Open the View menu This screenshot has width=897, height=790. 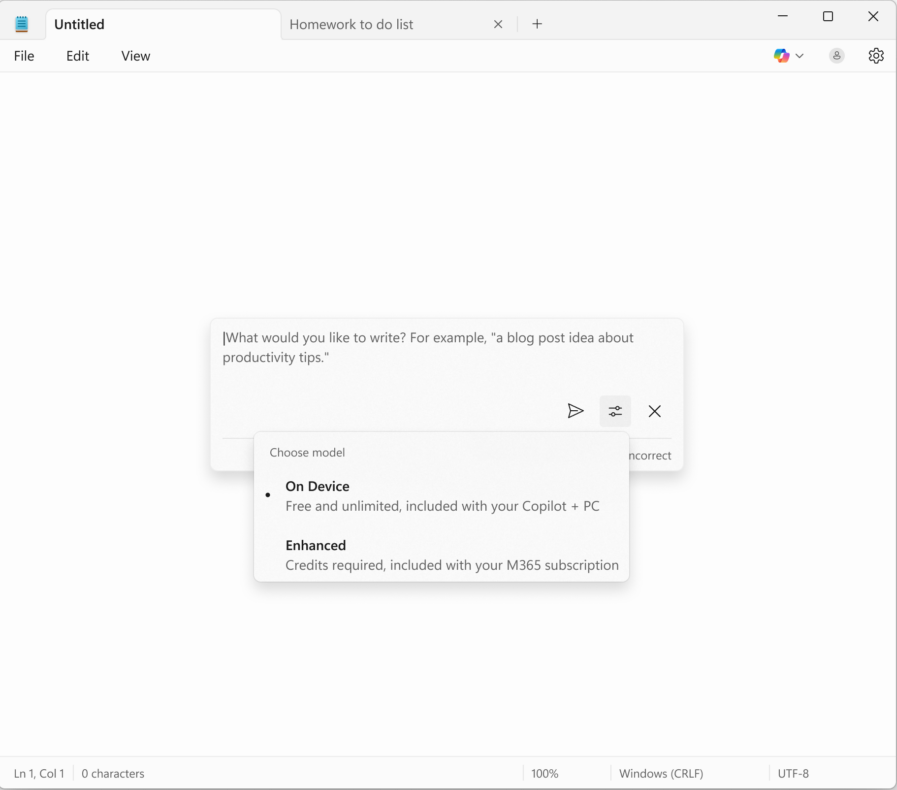click(x=136, y=55)
